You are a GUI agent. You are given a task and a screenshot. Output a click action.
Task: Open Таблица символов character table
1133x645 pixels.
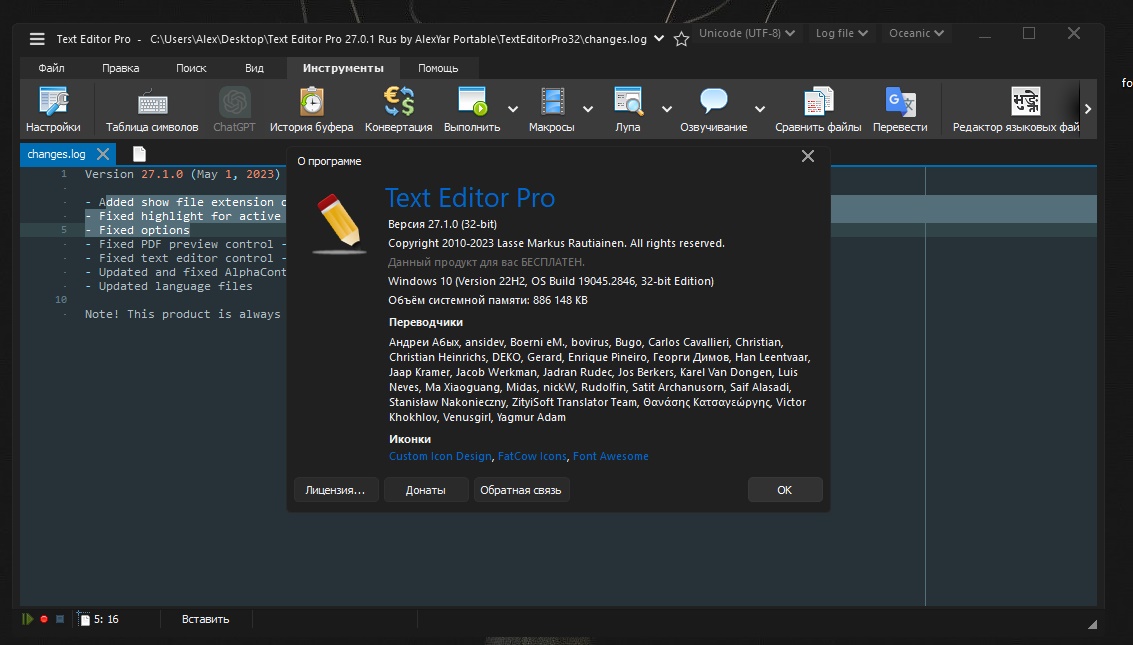[x=152, y=109]
